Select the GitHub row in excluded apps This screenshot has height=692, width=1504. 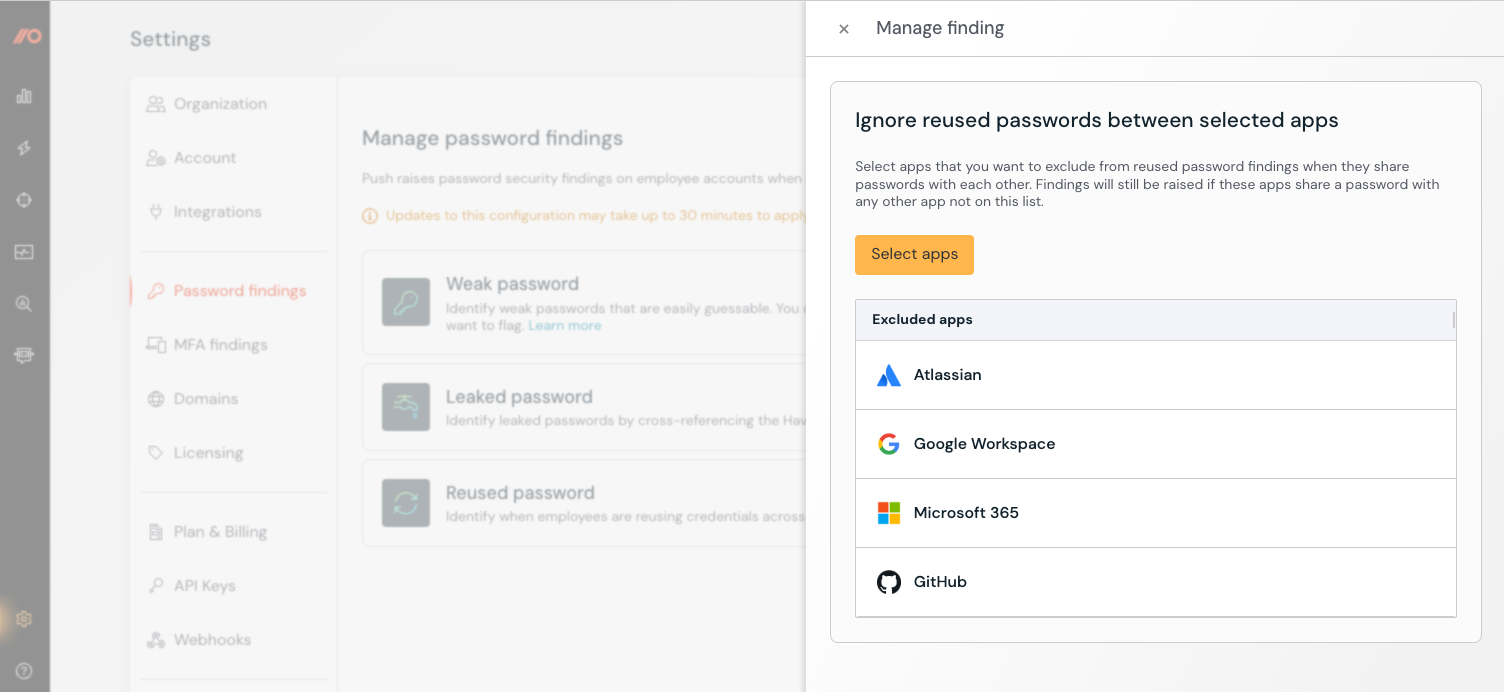[1155, 582]
